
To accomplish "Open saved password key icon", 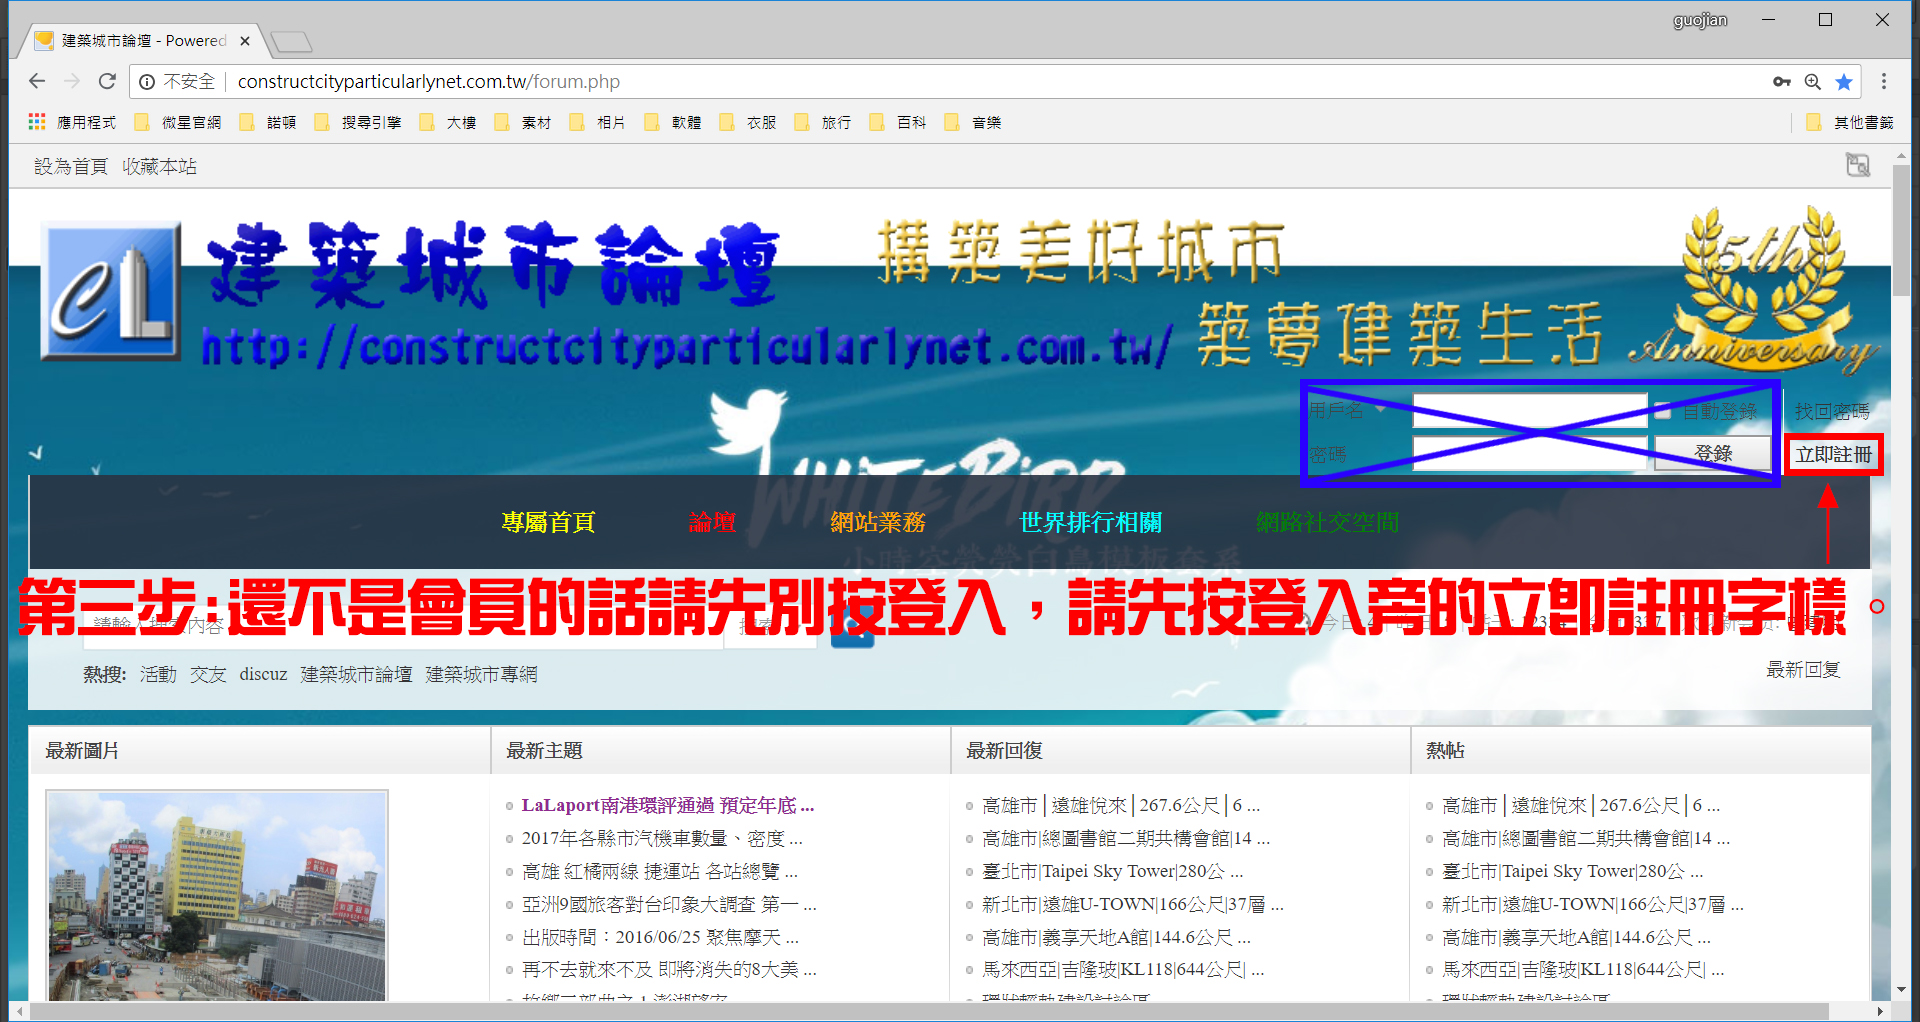I will pyautogui.click(x=1782, y=82).
